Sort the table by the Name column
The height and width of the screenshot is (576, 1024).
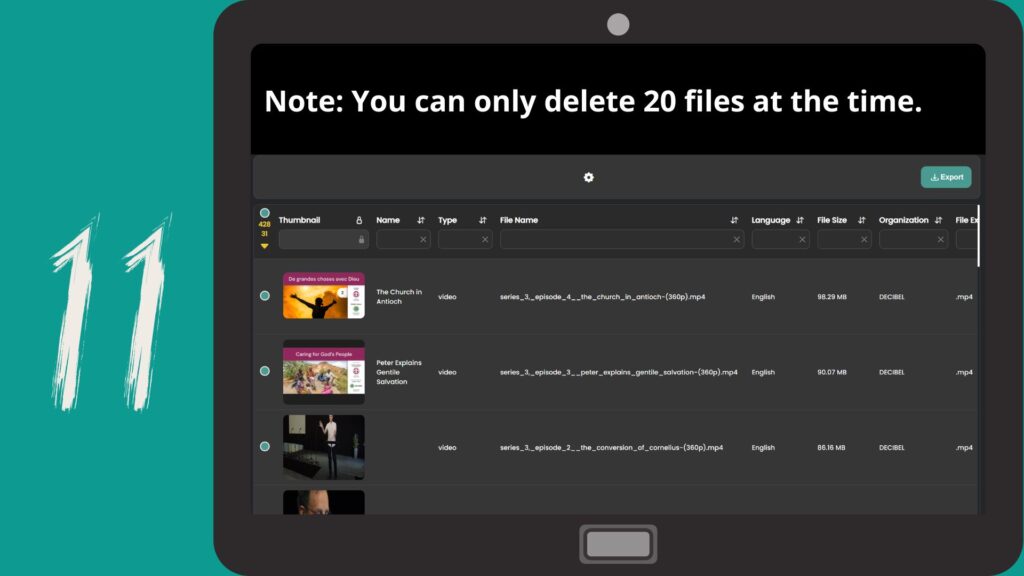coord(421,220)
